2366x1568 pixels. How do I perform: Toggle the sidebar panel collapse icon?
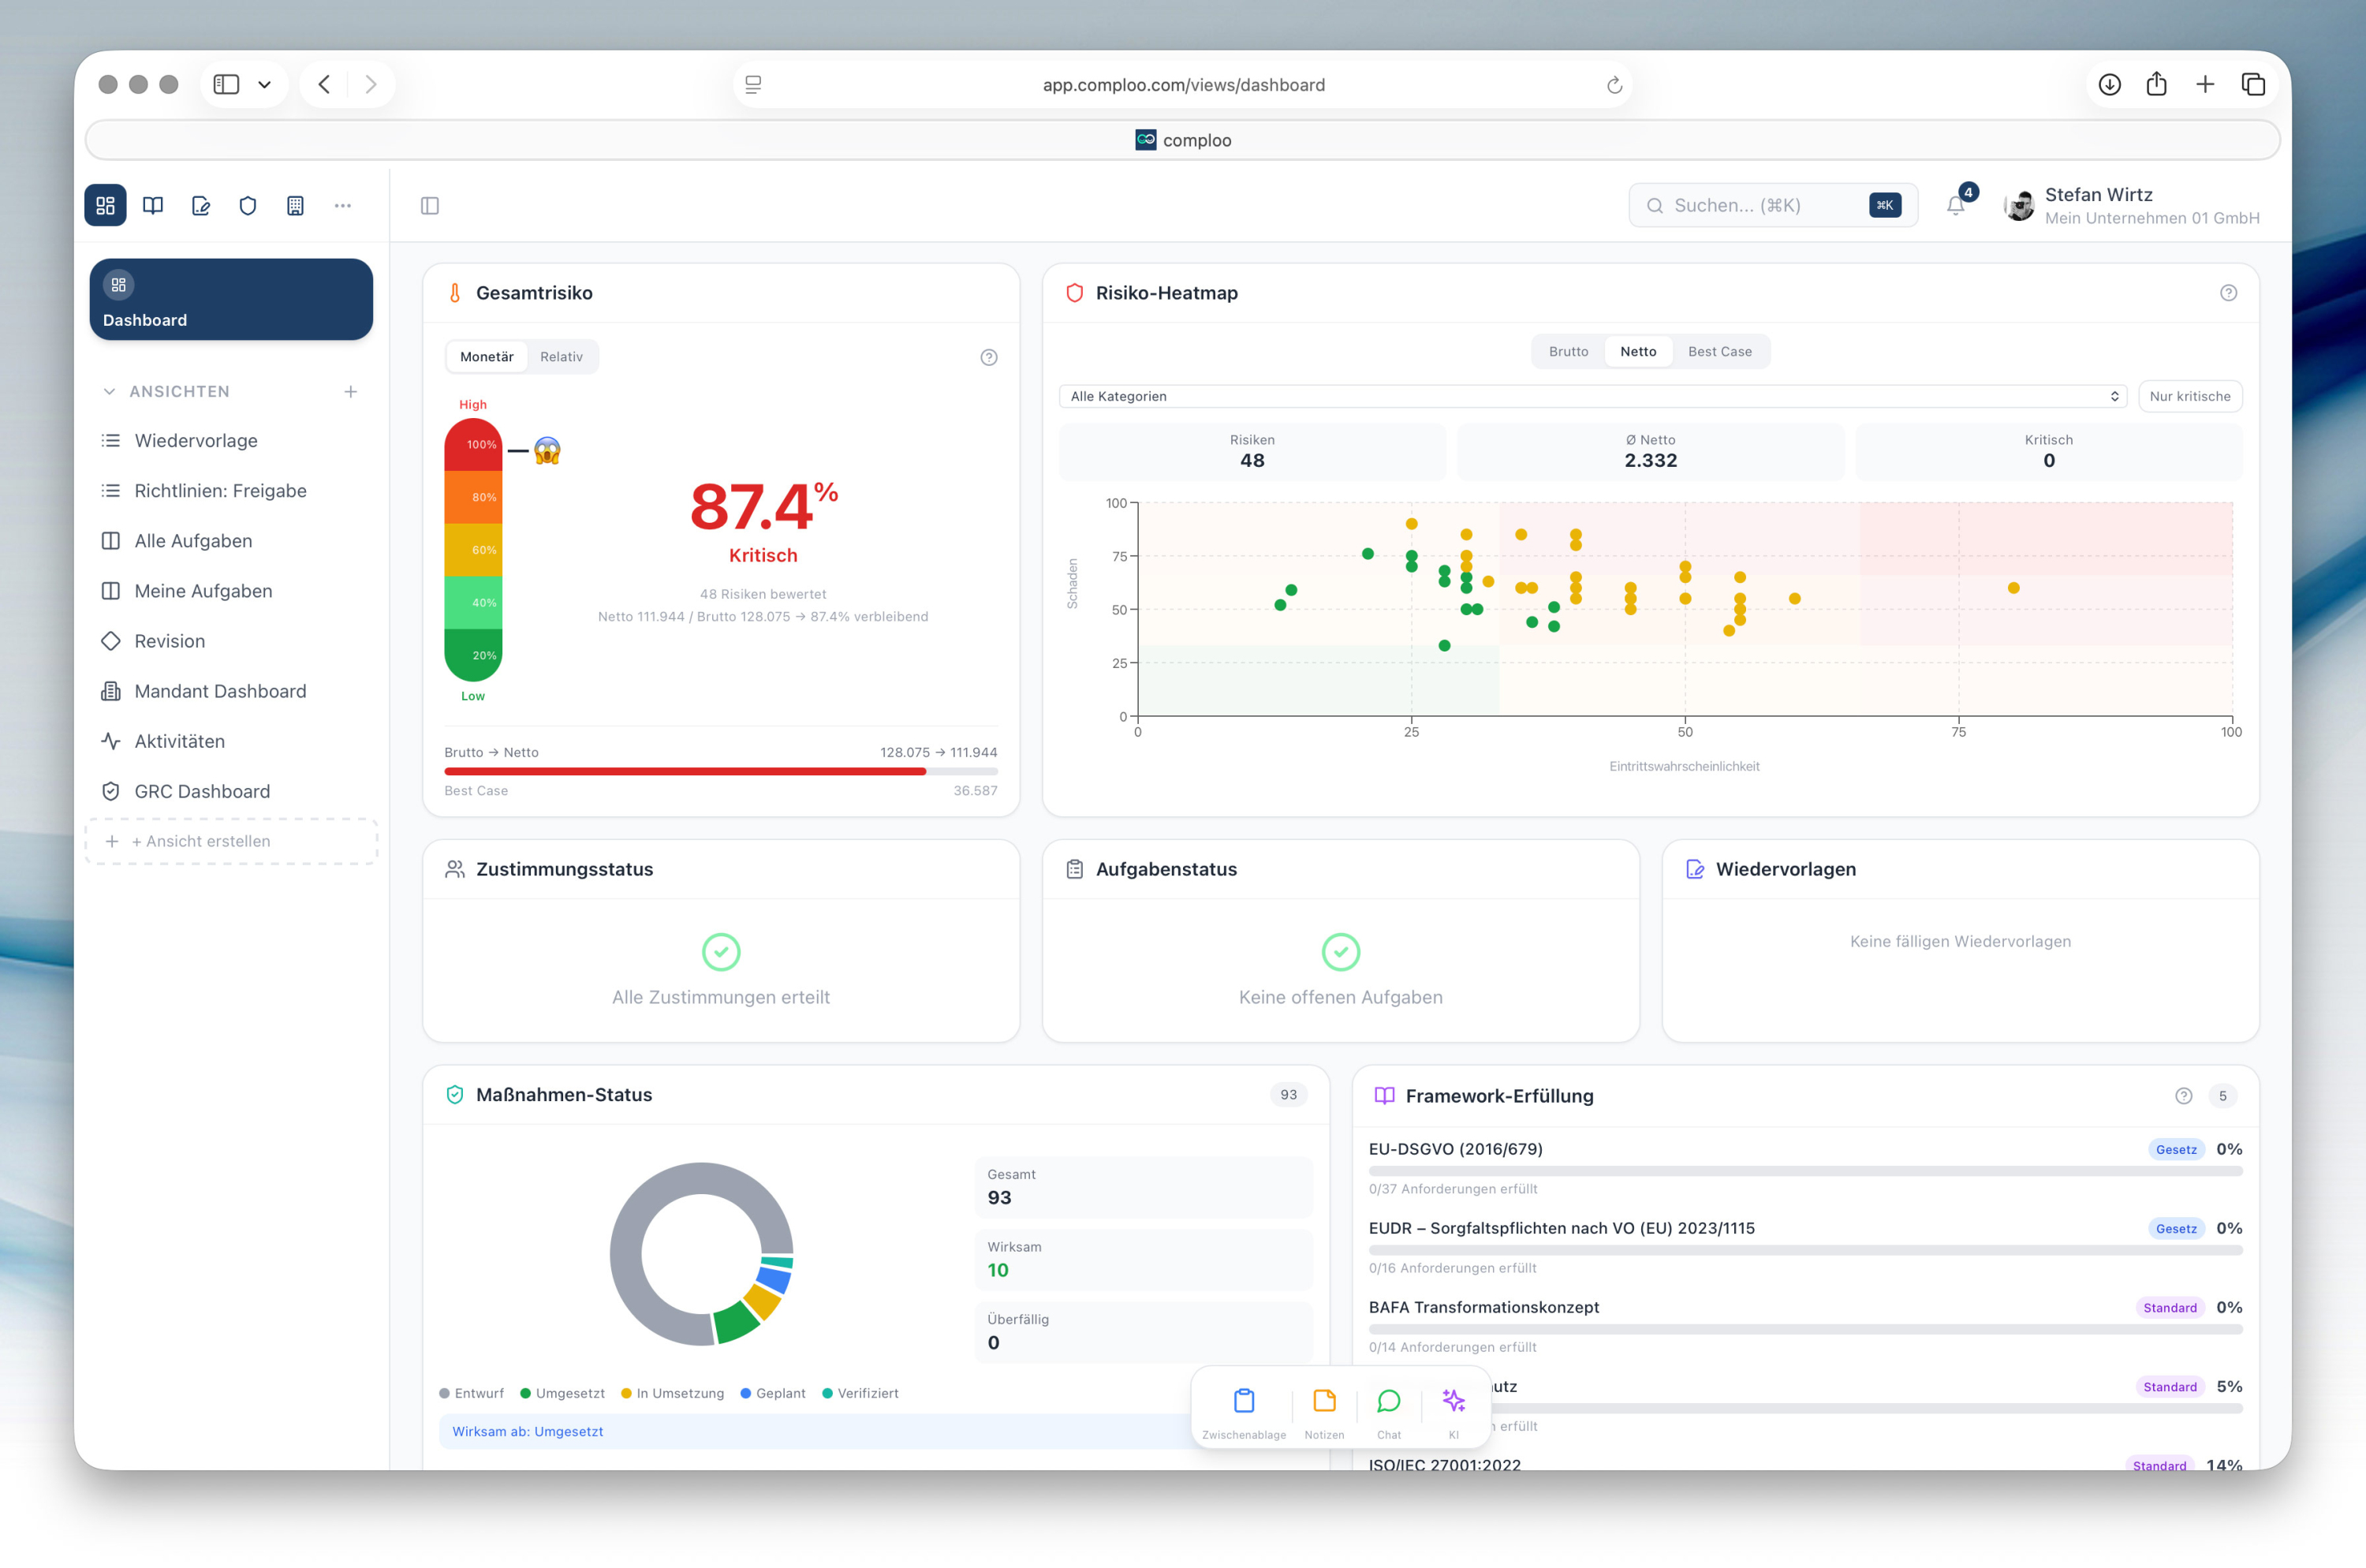click(430, 206)
